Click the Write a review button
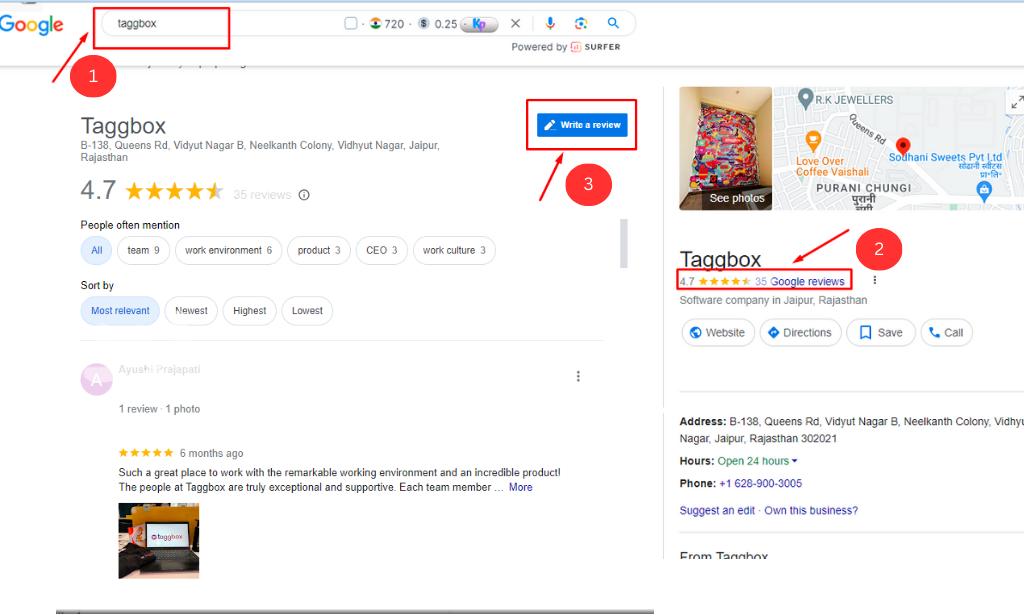Screen dimensions: 1024x614 pyautogui.click(x=581, y=124)
